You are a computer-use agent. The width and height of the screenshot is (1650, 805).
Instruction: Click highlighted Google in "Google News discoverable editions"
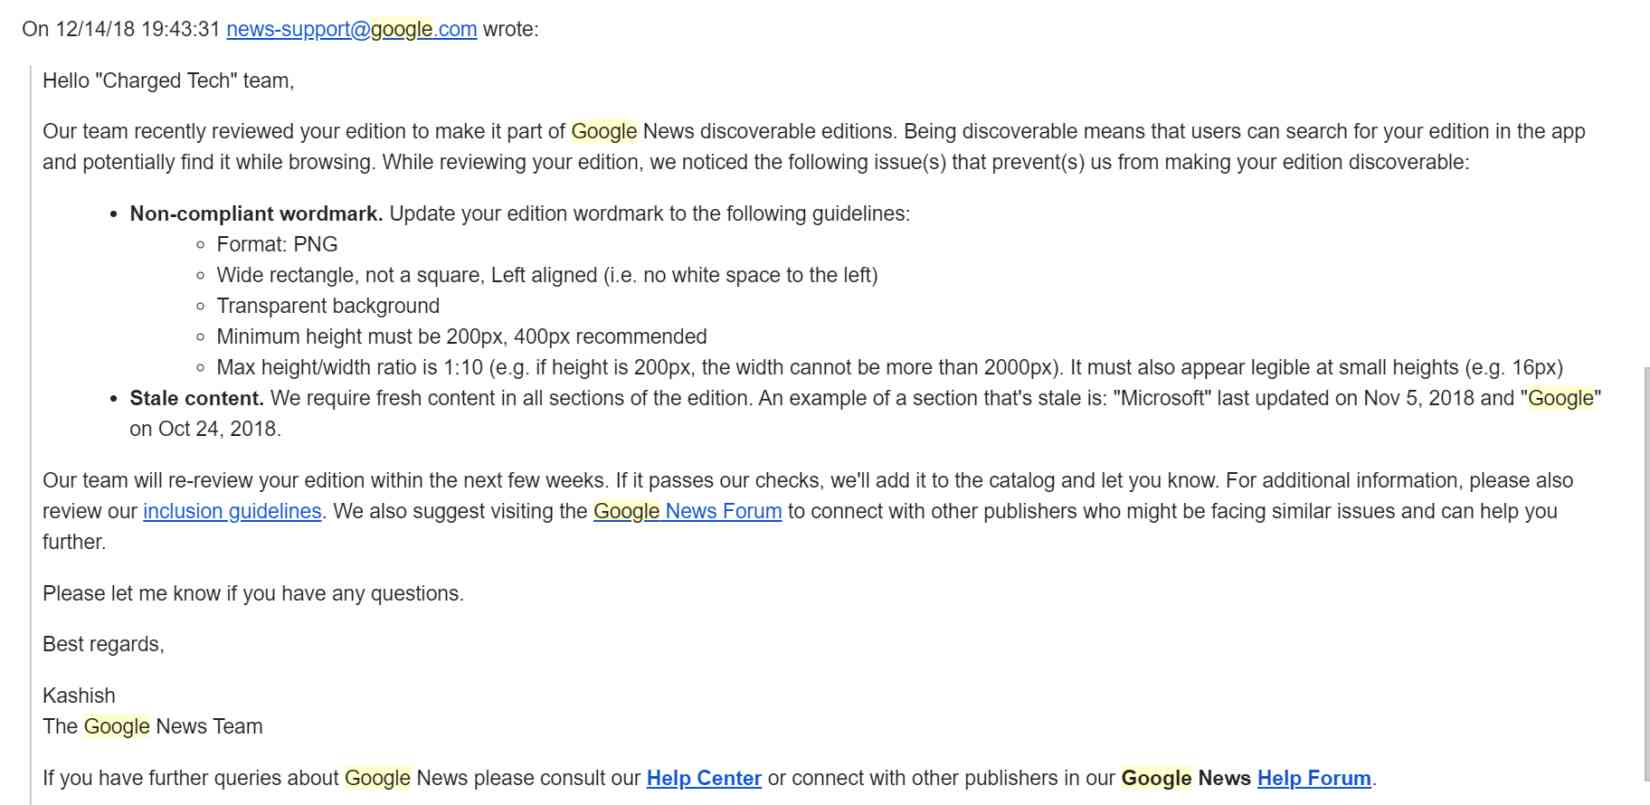pos(604,131)
